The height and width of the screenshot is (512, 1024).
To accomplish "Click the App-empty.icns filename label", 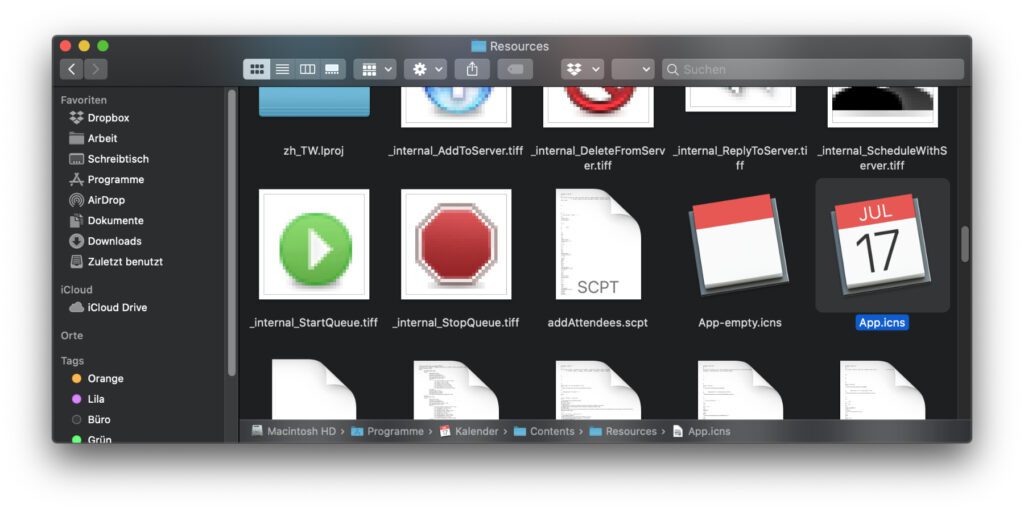I will click(740, 323).
